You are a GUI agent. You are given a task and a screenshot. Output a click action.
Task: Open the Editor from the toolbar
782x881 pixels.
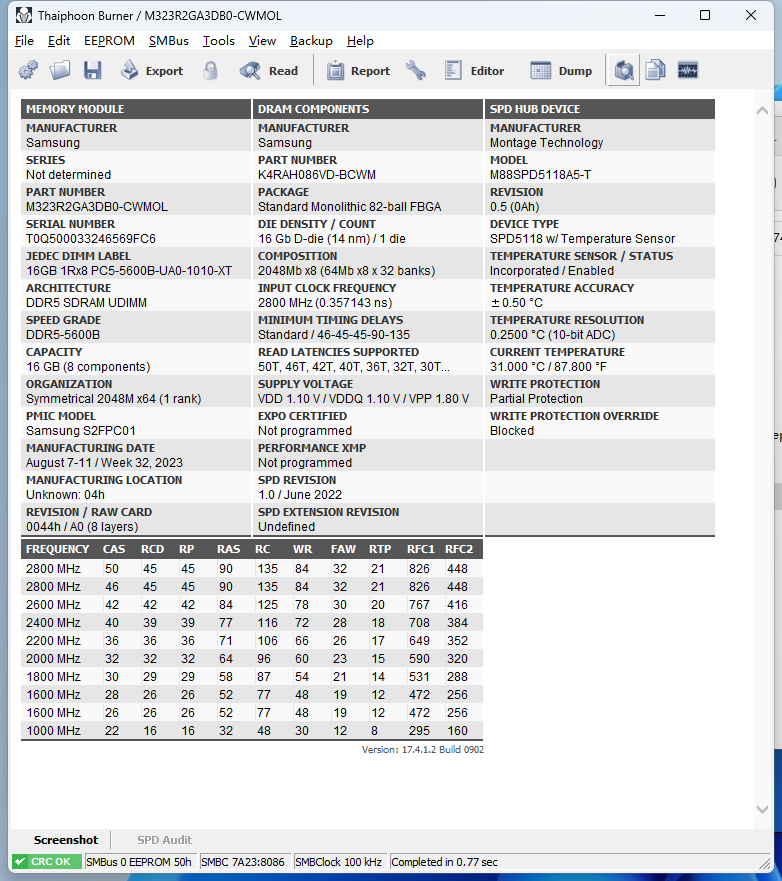coord(474,71)
